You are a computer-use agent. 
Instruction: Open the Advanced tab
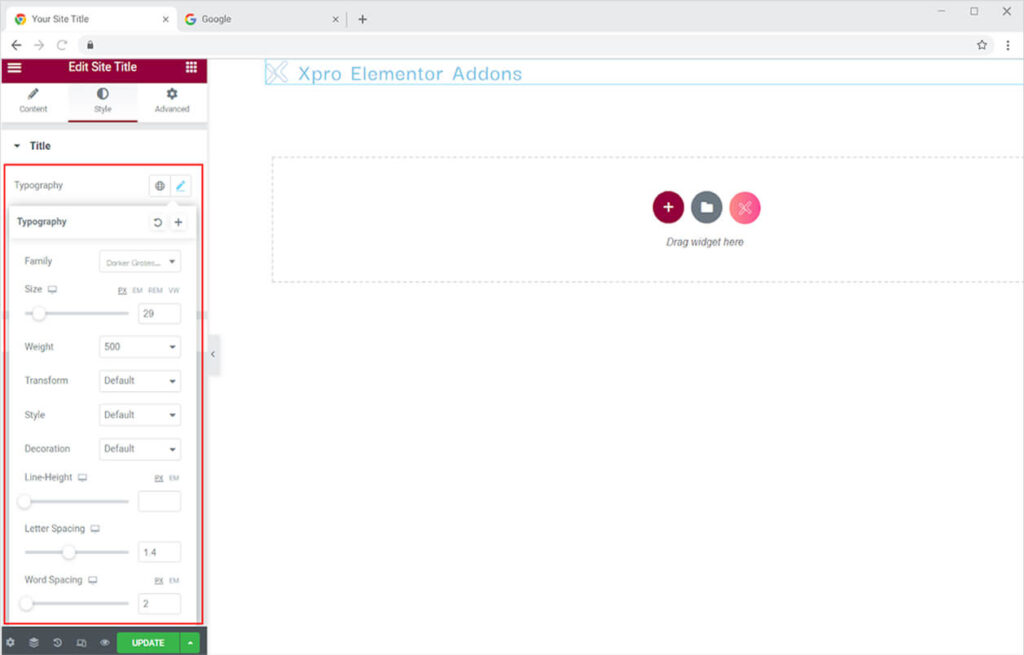coord(172,100)
